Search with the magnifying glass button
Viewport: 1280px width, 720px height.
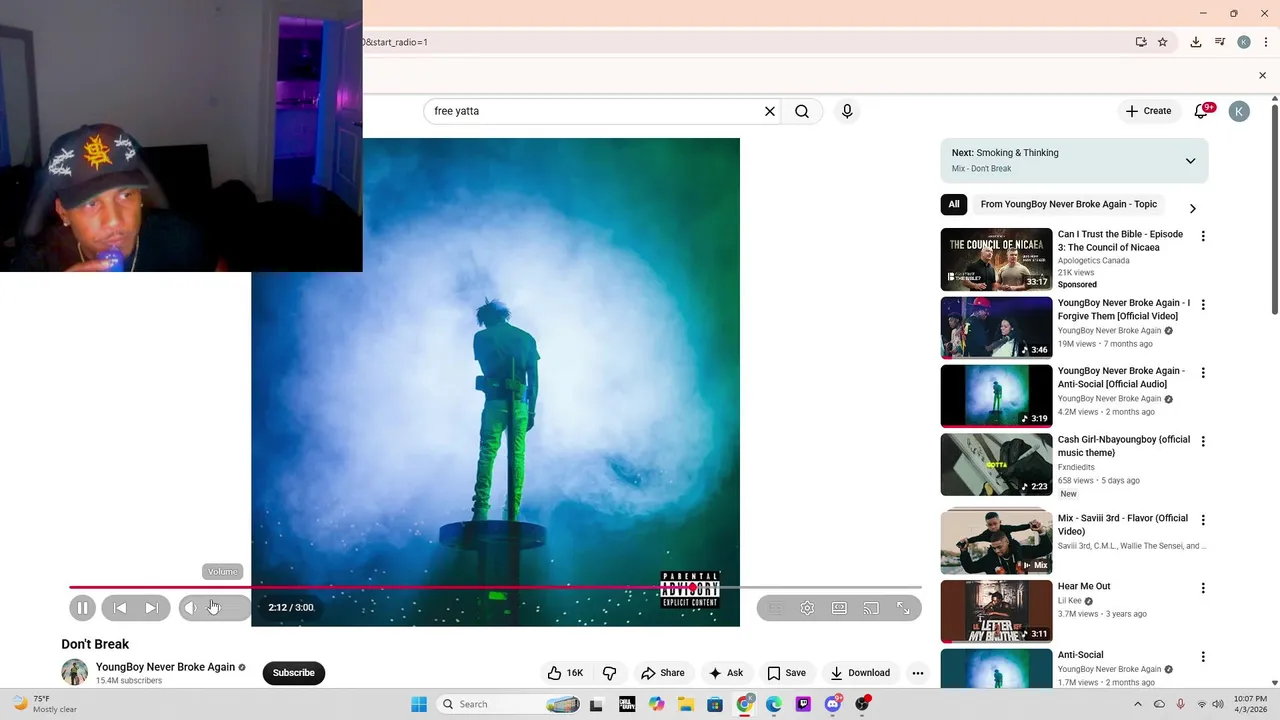click(x=802, y=111)
